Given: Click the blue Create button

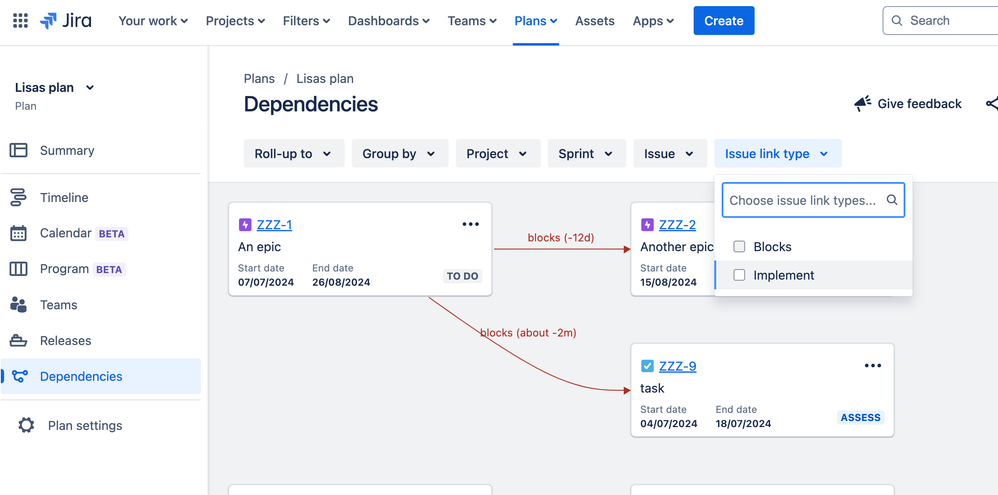Looking at the screenshot, I should [x=723, y=21].
